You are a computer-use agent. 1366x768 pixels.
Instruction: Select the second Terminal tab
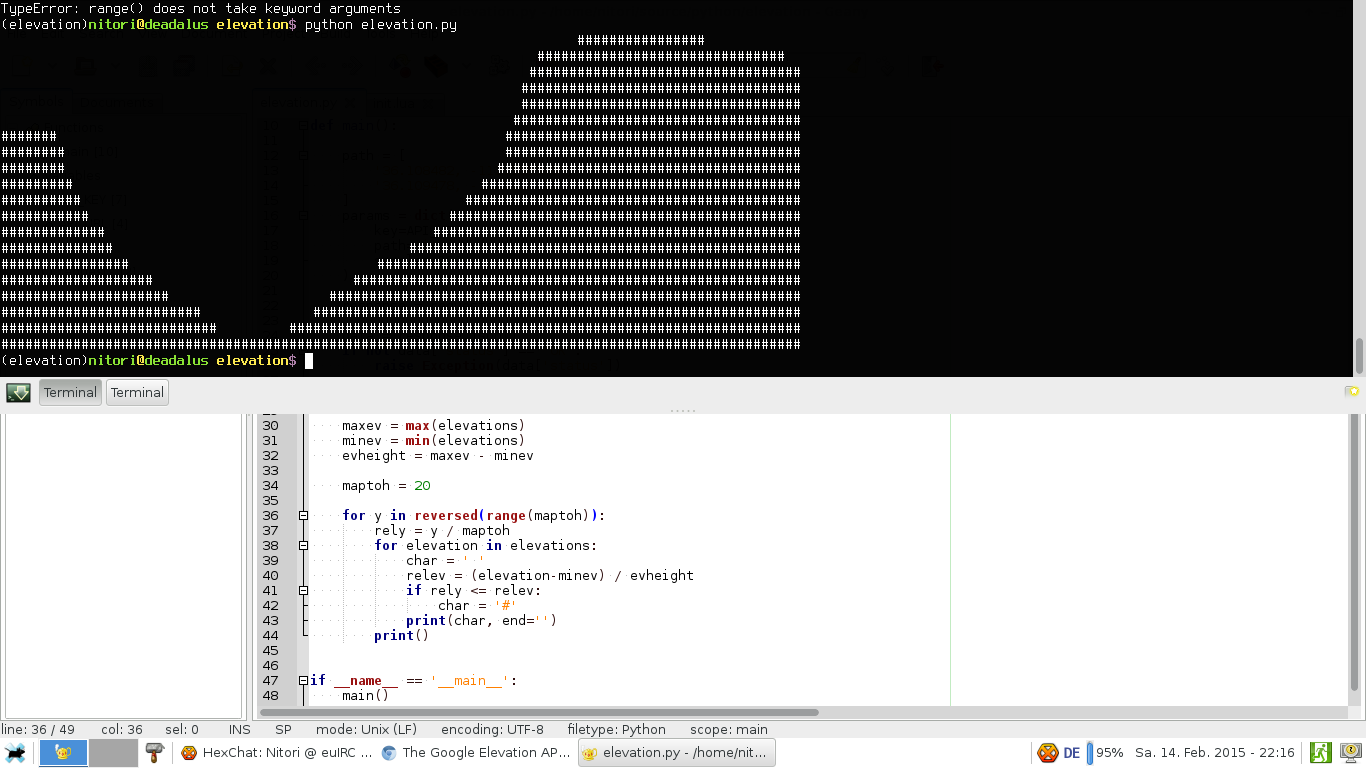137,392
